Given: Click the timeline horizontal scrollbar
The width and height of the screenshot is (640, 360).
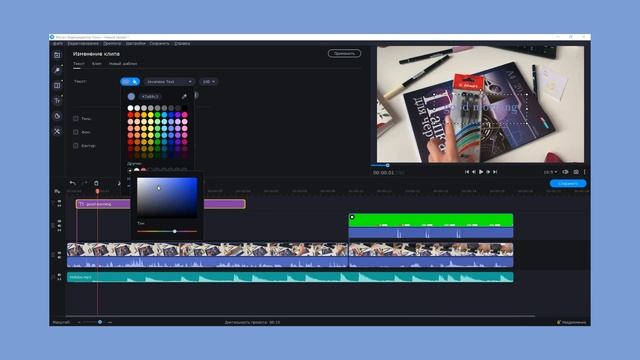Looking at the screenshot, I should coord(300,316).
